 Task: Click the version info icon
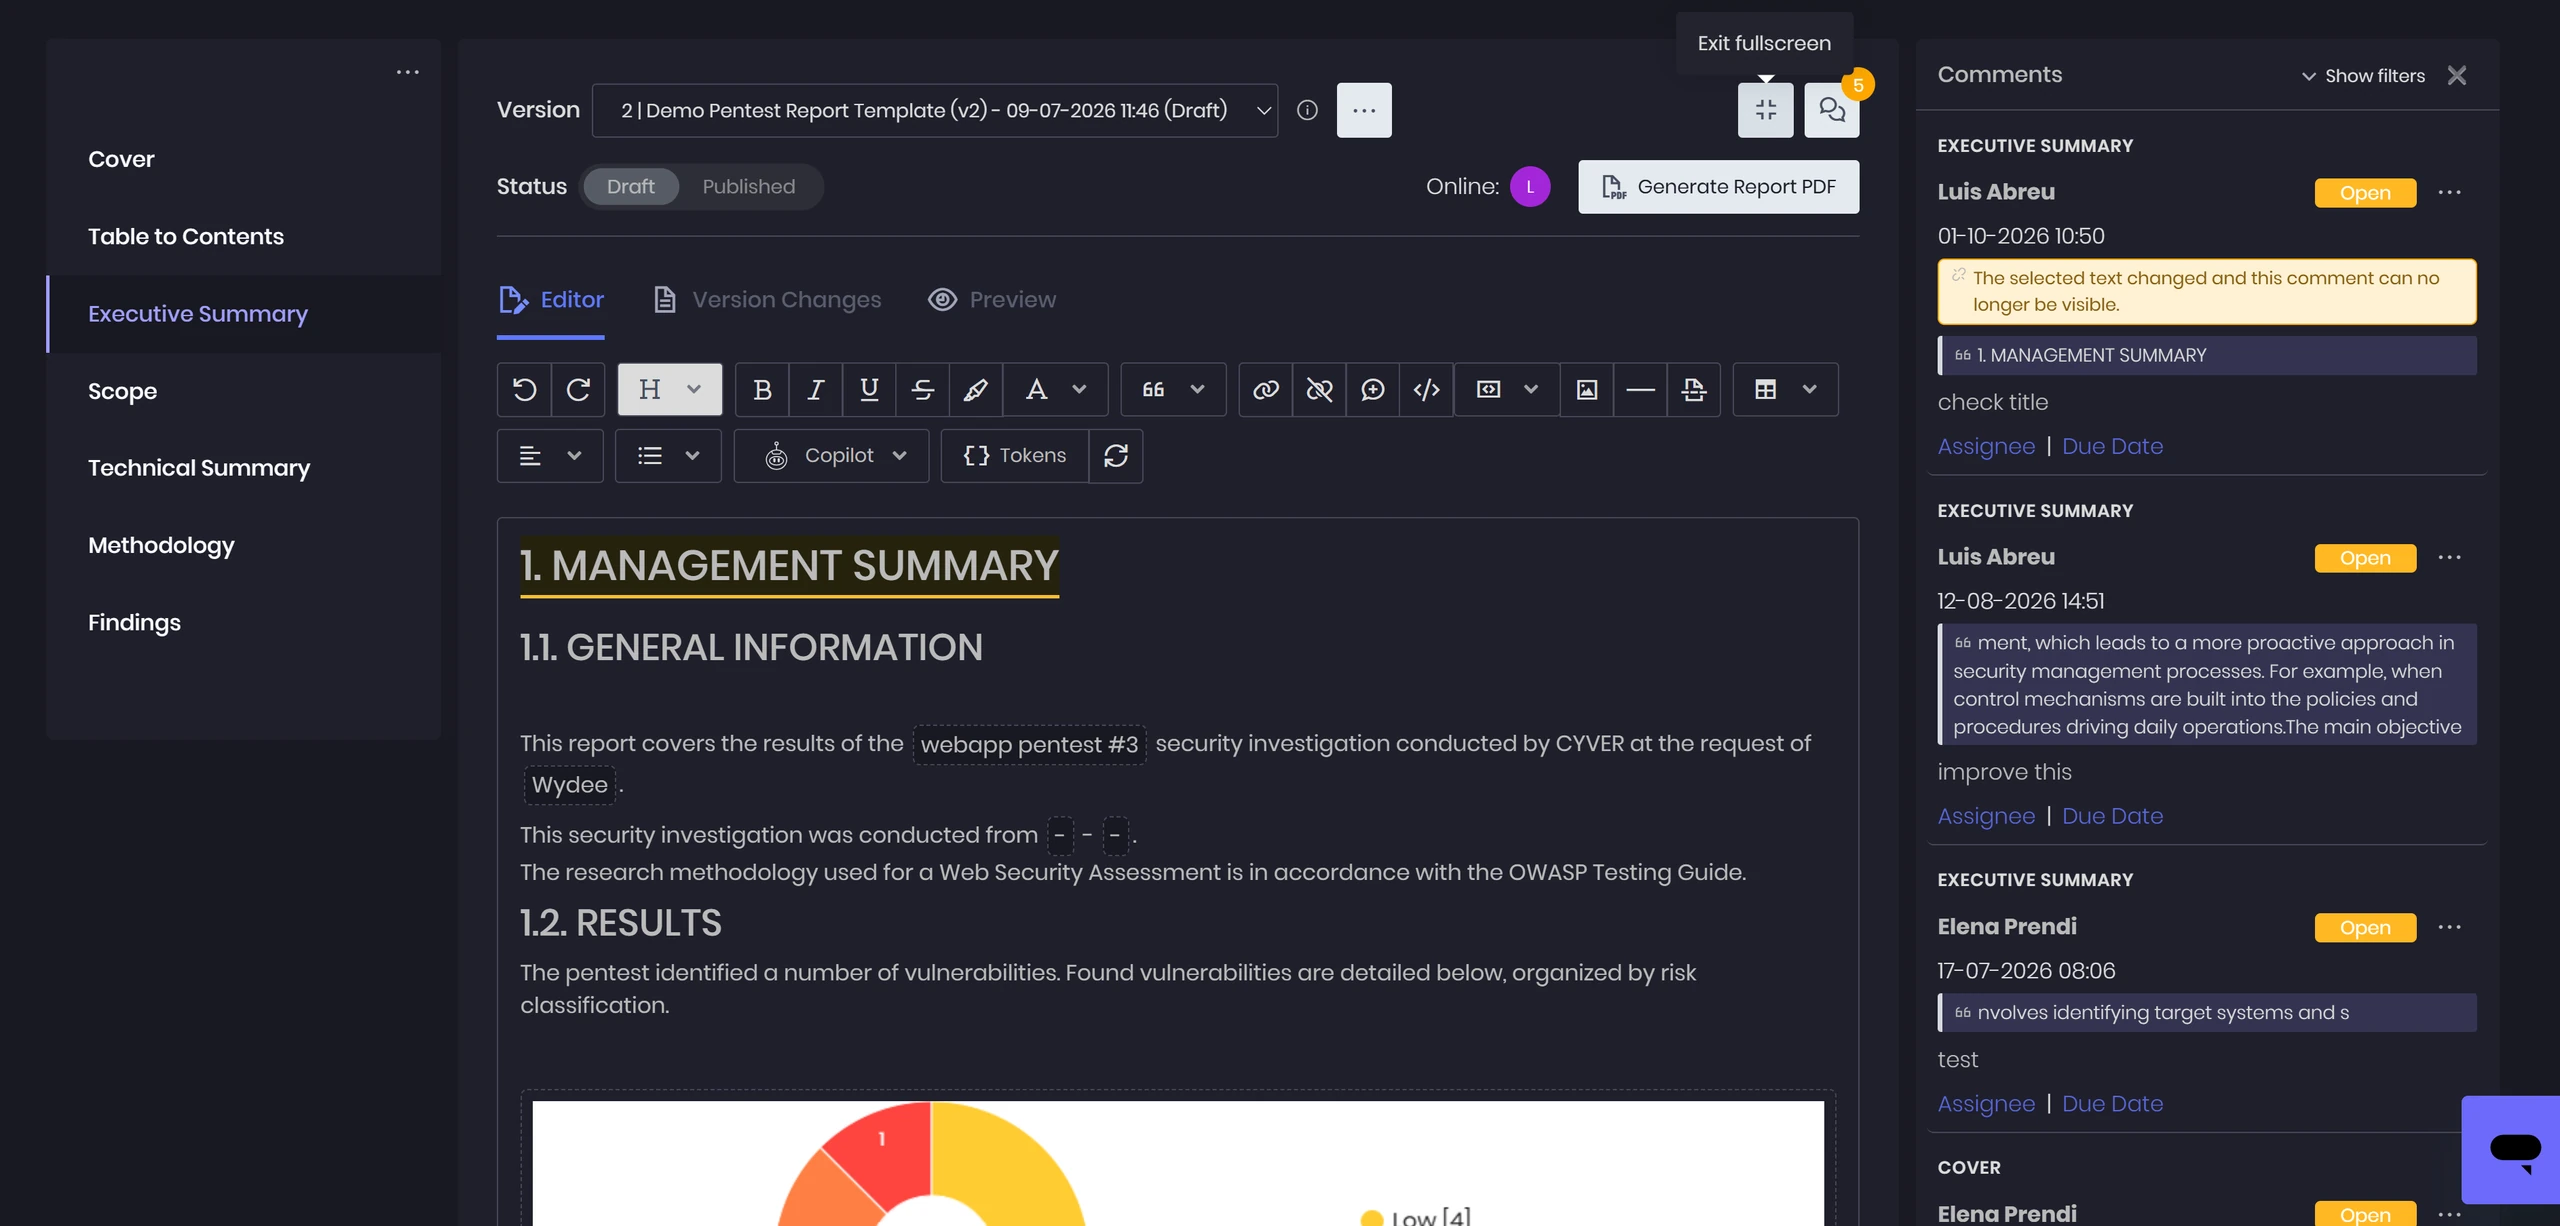1307,110
